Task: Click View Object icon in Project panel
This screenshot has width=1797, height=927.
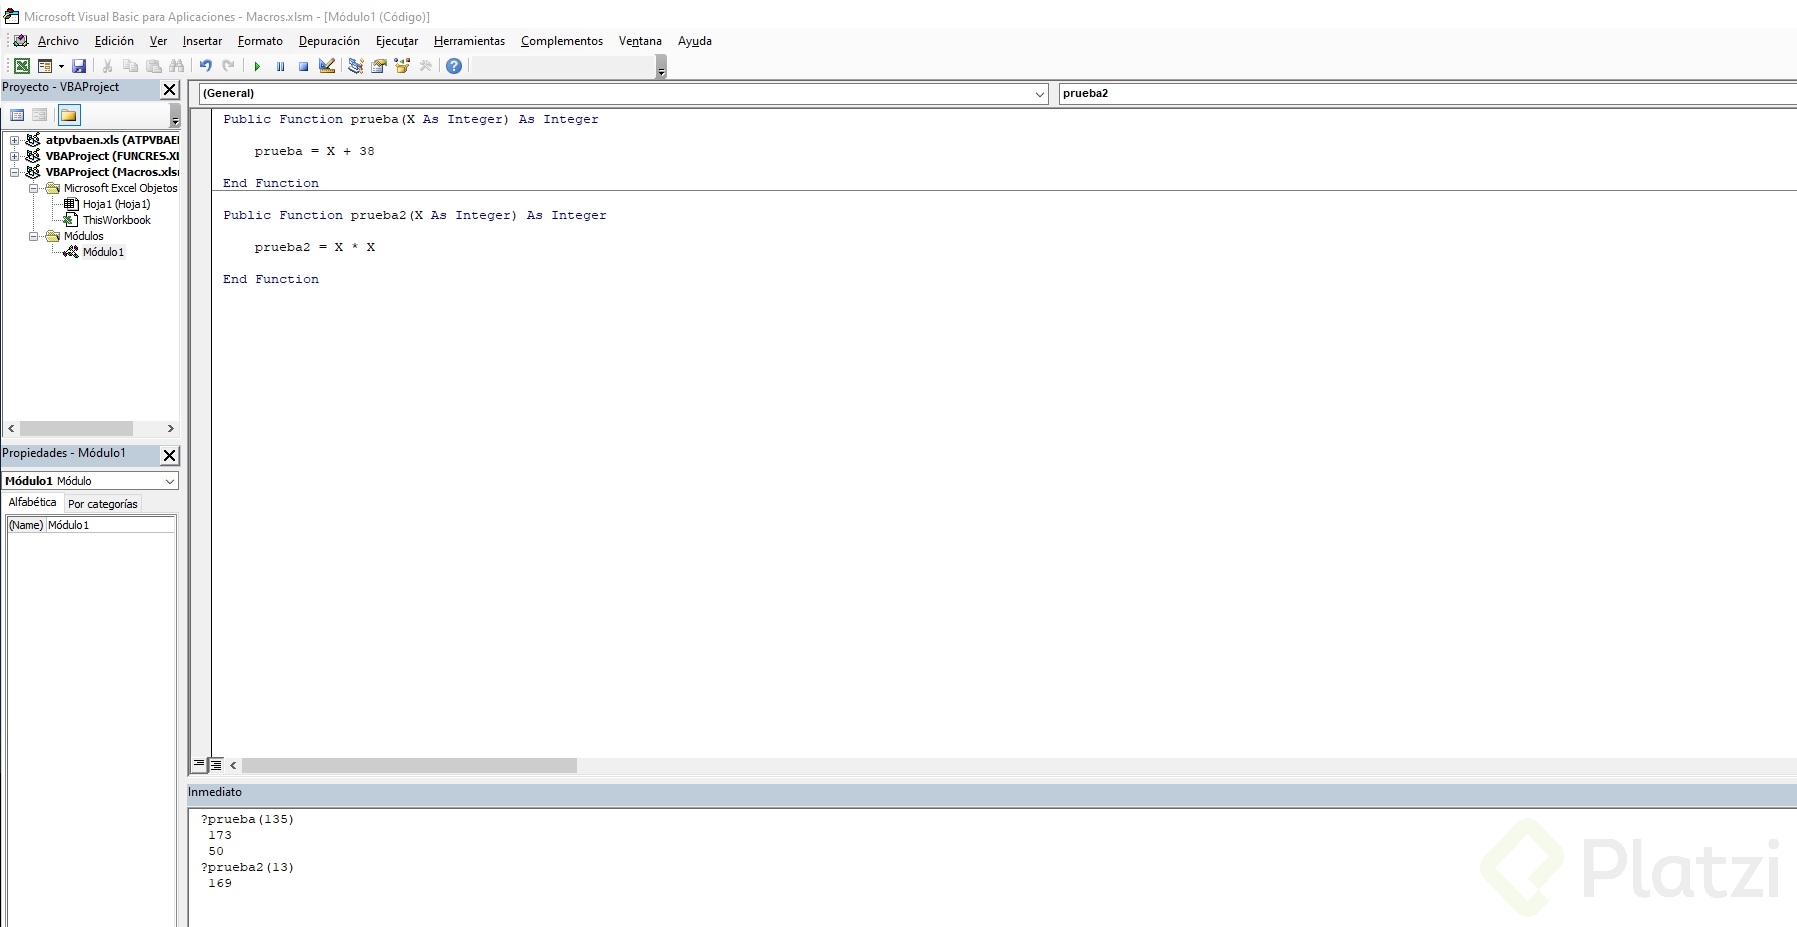Action: (40, 115)
